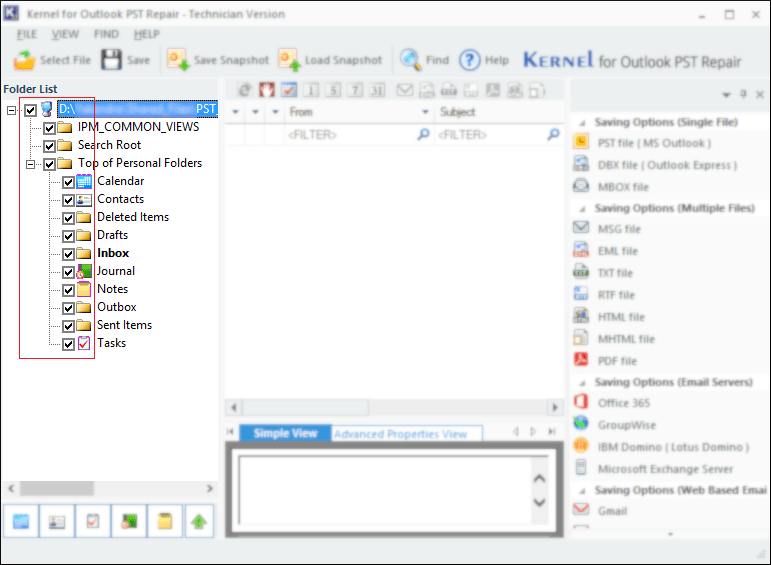Collapse Saving Options (Web Based Email) section
The height and width of the screenshot is (565, 771).
coord(582,491)
